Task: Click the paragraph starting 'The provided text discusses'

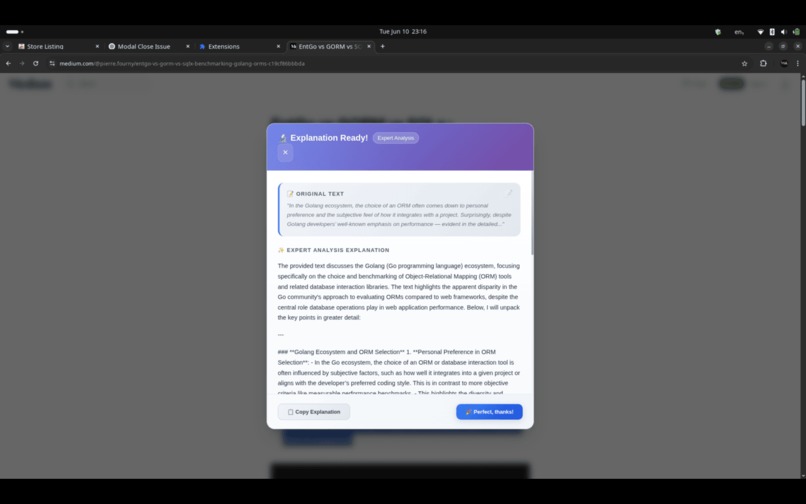Action: click(399, 292)
